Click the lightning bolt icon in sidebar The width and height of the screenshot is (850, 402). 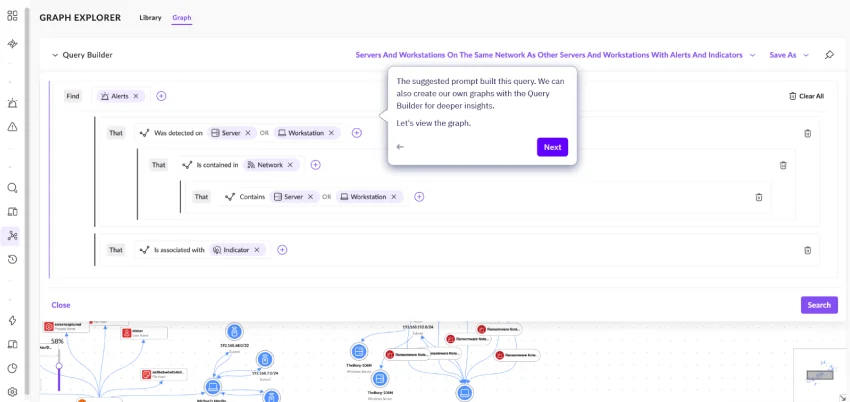12,320
